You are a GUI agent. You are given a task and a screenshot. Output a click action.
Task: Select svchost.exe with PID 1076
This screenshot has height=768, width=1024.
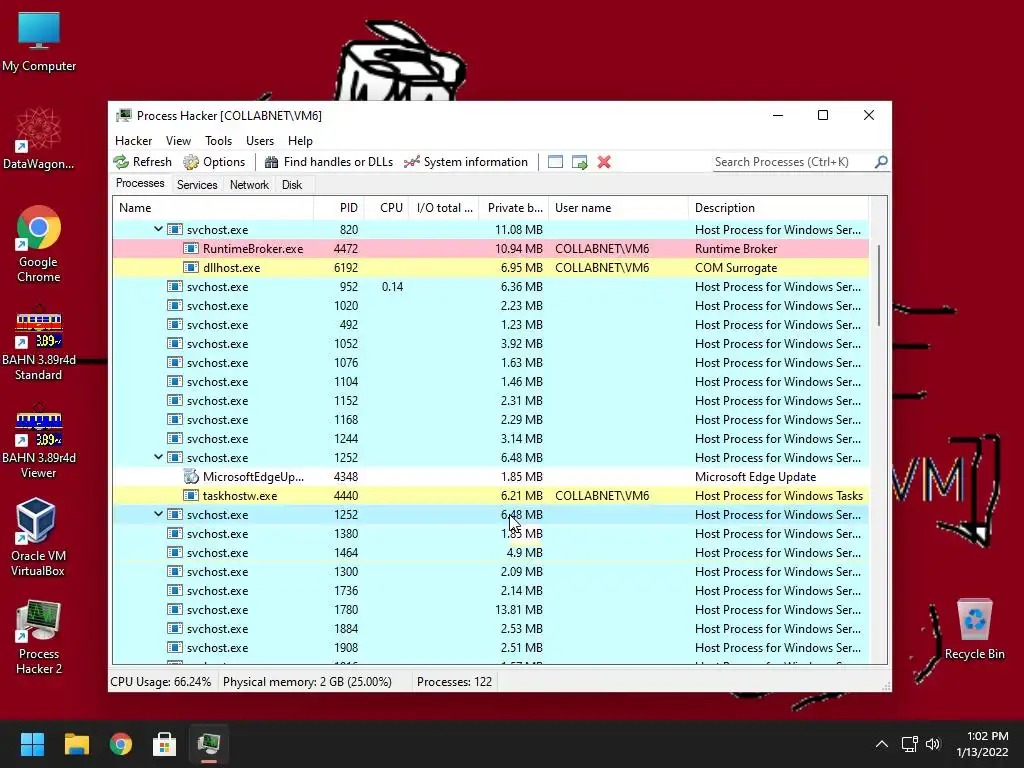click(491, 362)
